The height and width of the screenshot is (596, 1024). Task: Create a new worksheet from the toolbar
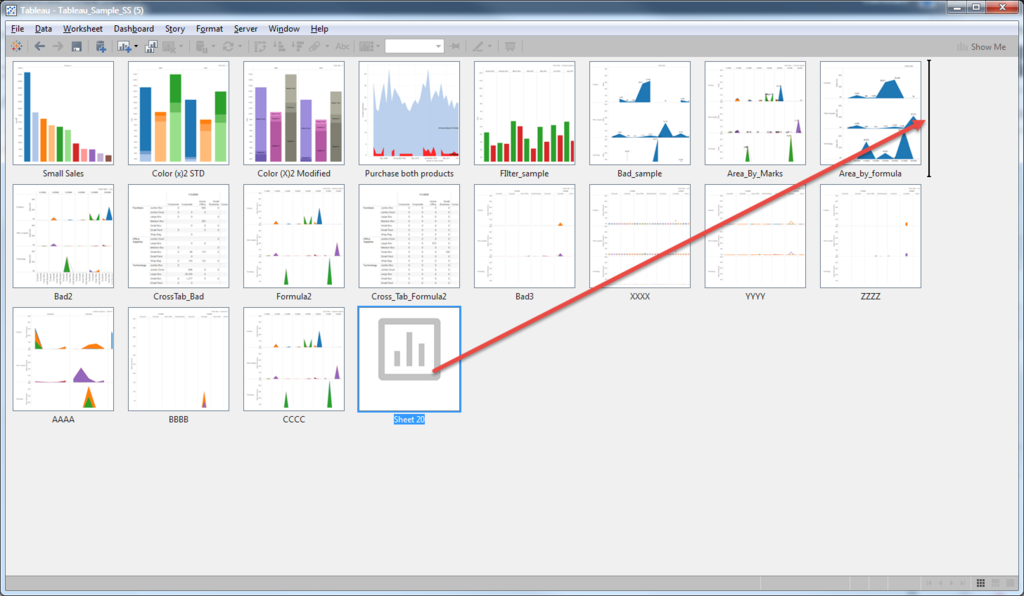[124, 46]
